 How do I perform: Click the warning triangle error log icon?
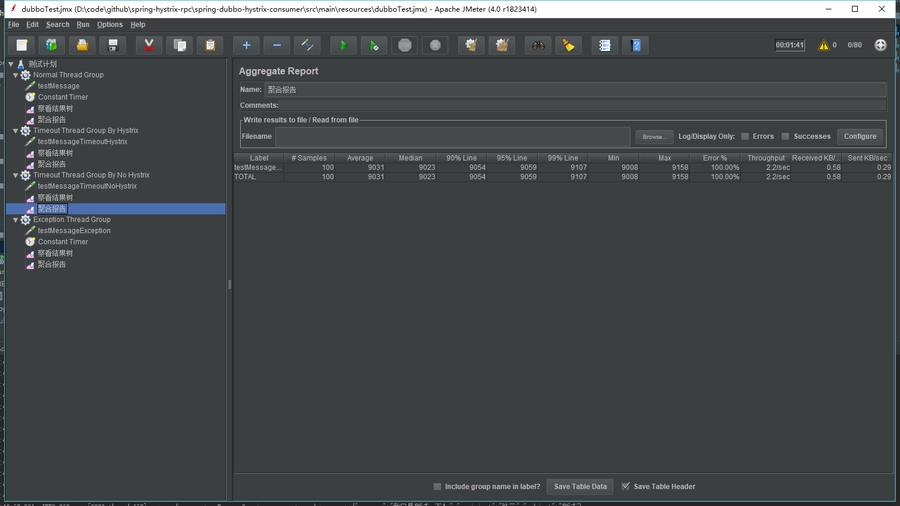(x=824, y=45)
